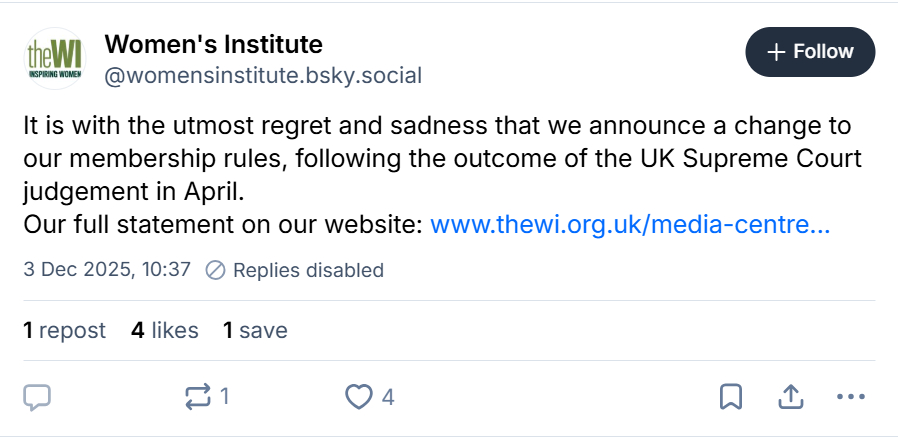898x439 pixels.
Task: Click the post timestamp 3 Dec 2025
Action: (106, 270)
